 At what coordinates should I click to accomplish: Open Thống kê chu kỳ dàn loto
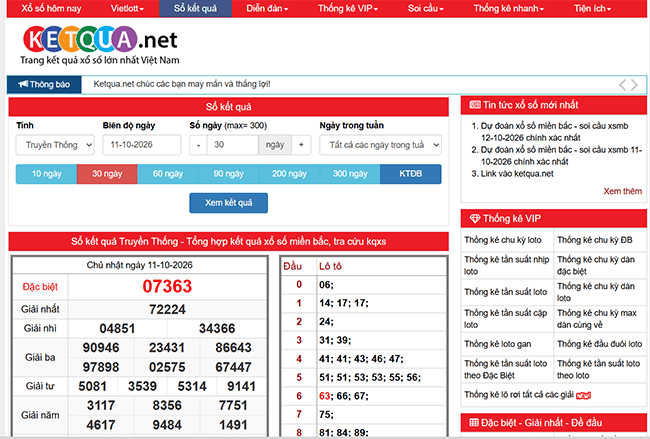click(596, 292)
